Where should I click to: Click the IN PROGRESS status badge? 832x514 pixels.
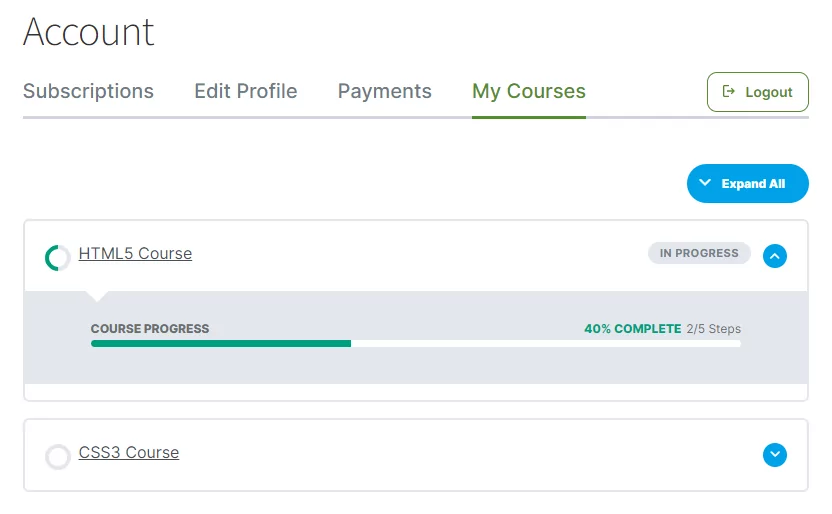[698, 254]
